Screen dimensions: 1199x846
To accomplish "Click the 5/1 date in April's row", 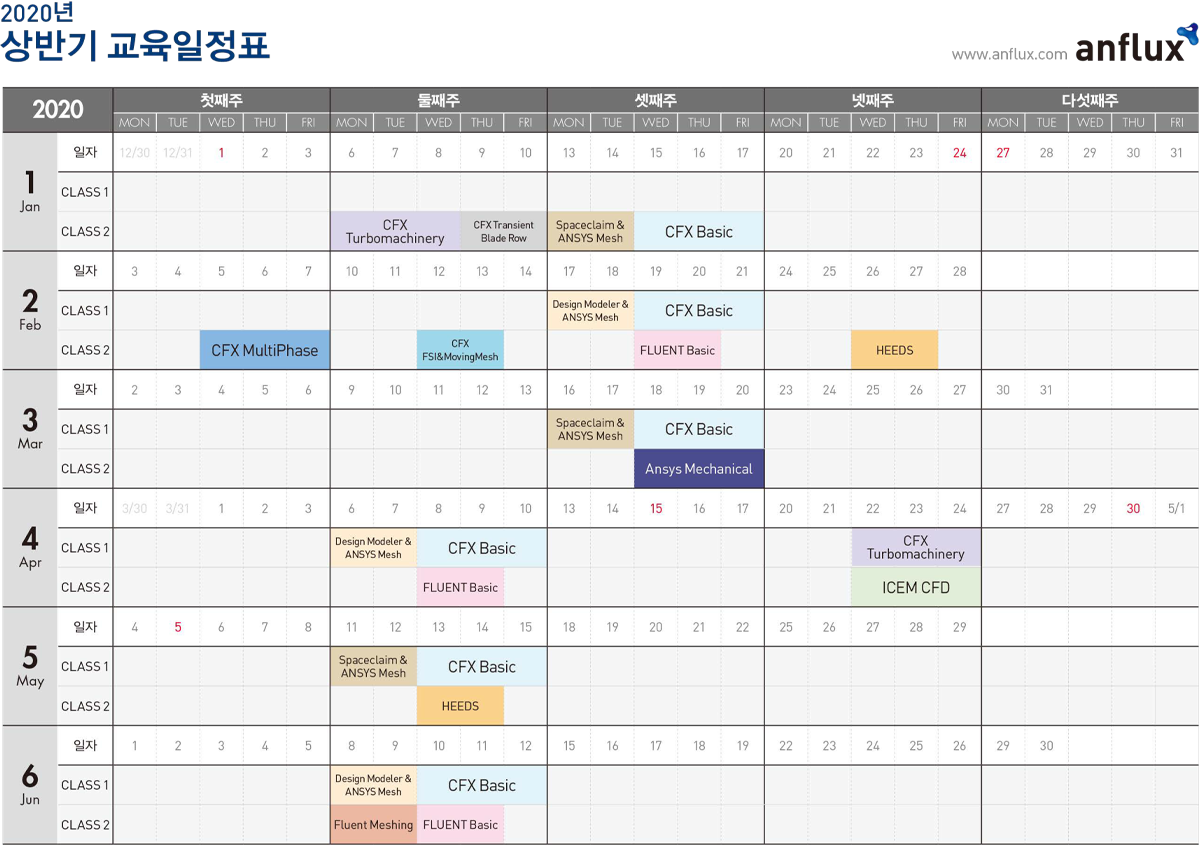I will (x=1176, y=508).
